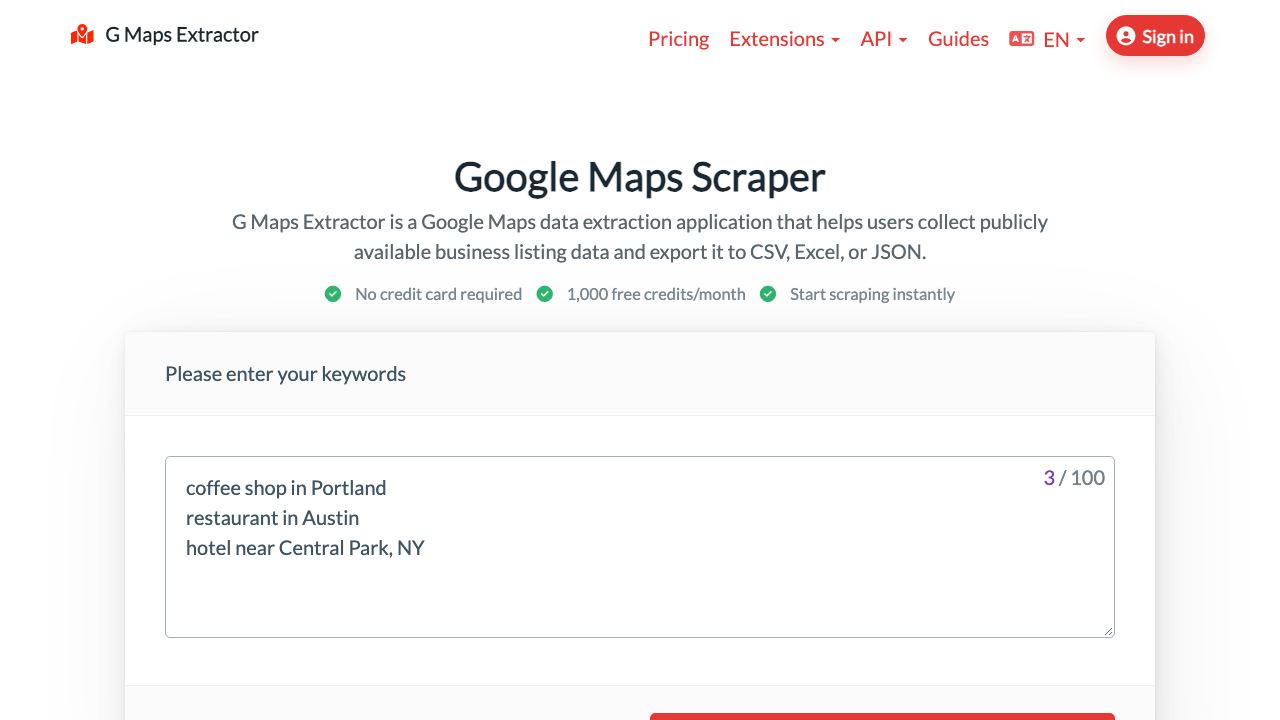The image size is (1280, 720).
Task: Click the 'hotel near Central Park, NY' line
Action: pyautogui.click(x=305, y=548)
